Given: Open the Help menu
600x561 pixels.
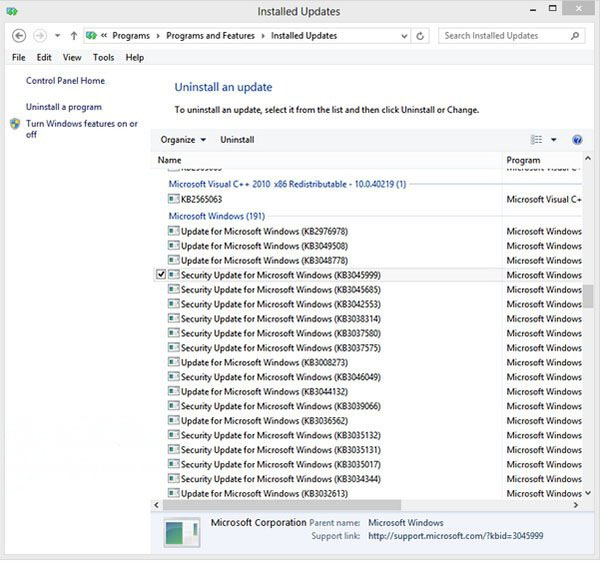Looking at the screenshot, I should click(135, 57).
